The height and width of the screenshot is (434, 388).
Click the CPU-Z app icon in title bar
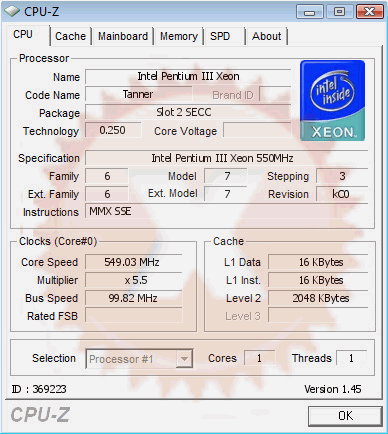coord(12,12)
